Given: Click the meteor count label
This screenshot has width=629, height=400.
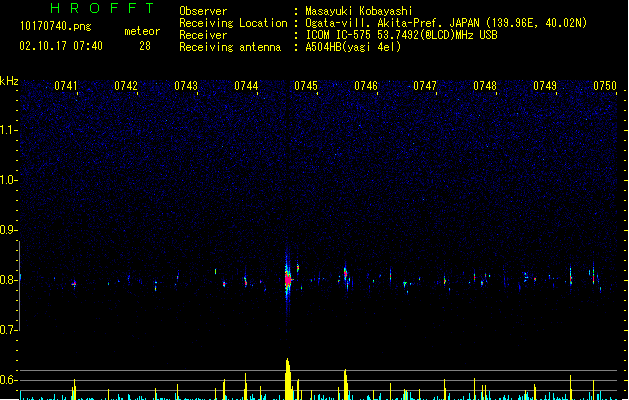Looking at the screenshot, I should 142,31.
